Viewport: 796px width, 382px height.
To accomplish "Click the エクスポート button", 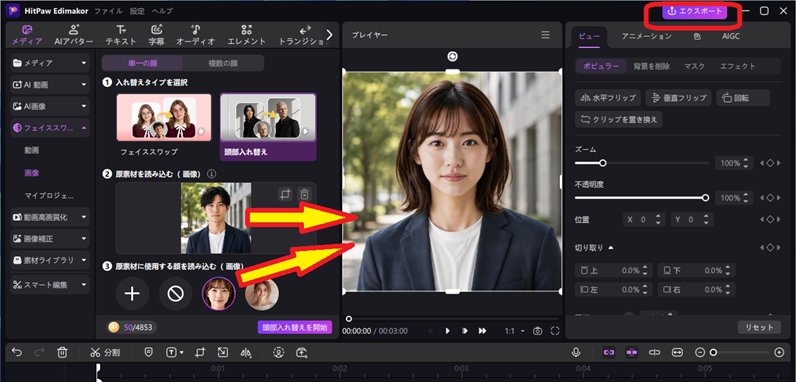I will pos(694,11).
